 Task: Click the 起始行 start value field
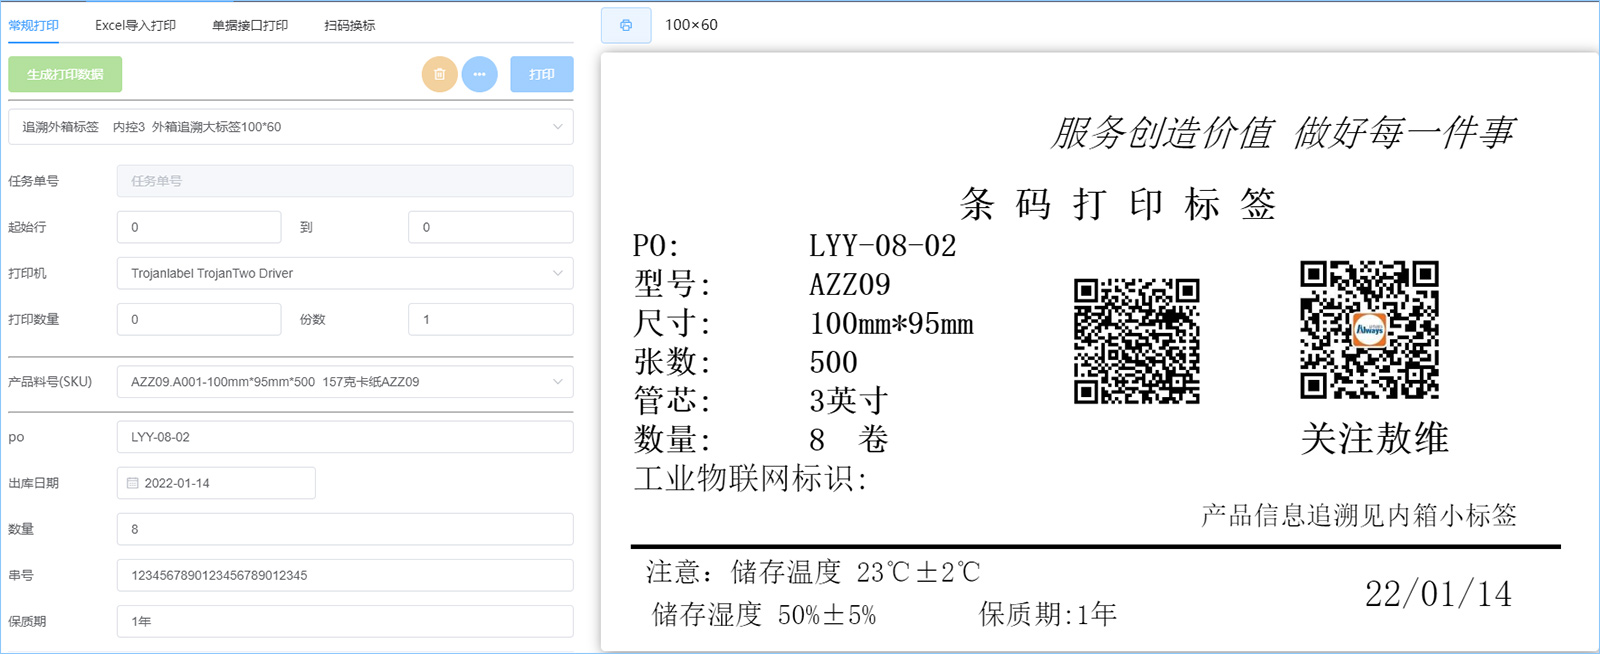coord(199,227)
